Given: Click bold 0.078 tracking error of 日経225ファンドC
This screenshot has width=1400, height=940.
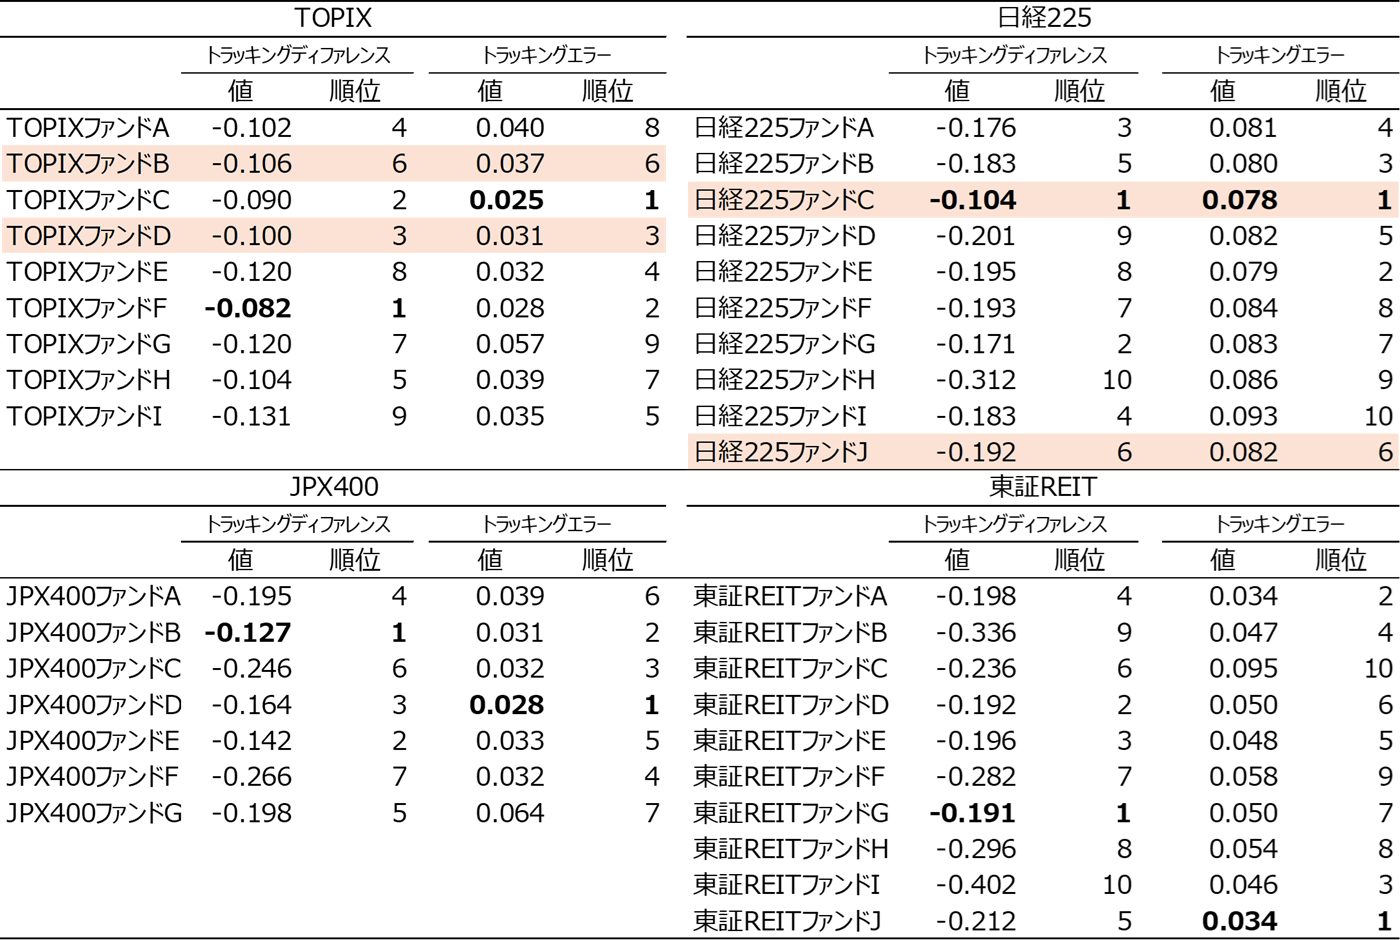Looking at the screenshot, I should (1240, 200).
